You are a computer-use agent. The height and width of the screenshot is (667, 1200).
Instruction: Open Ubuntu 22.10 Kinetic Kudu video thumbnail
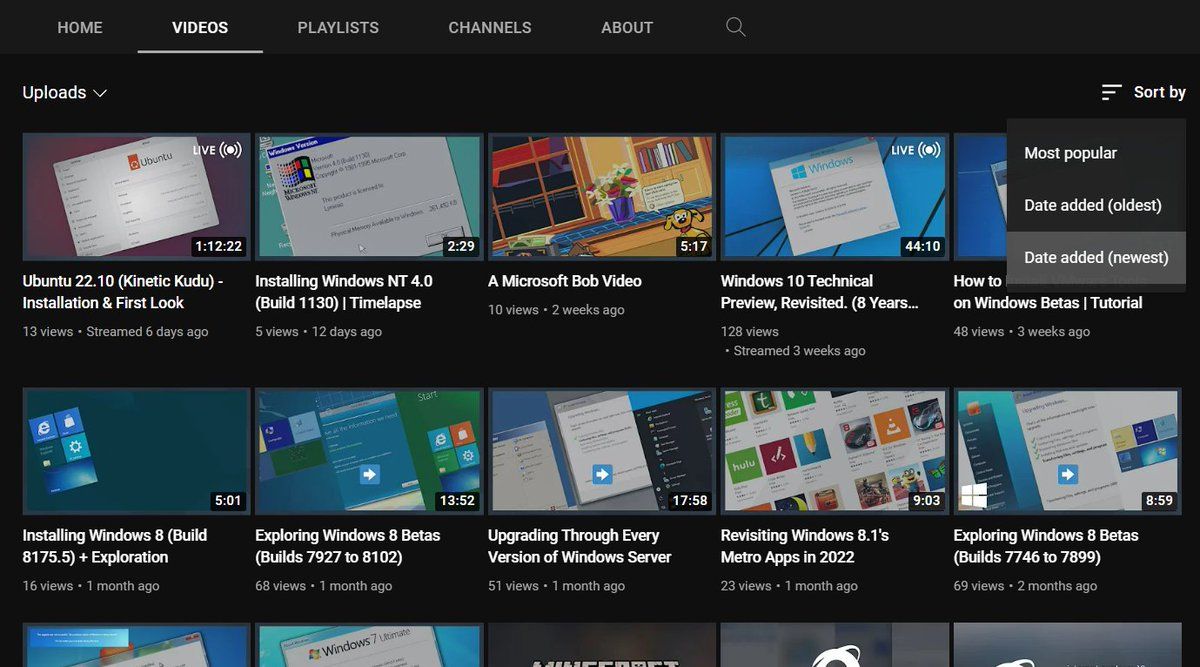coord(136,196)
